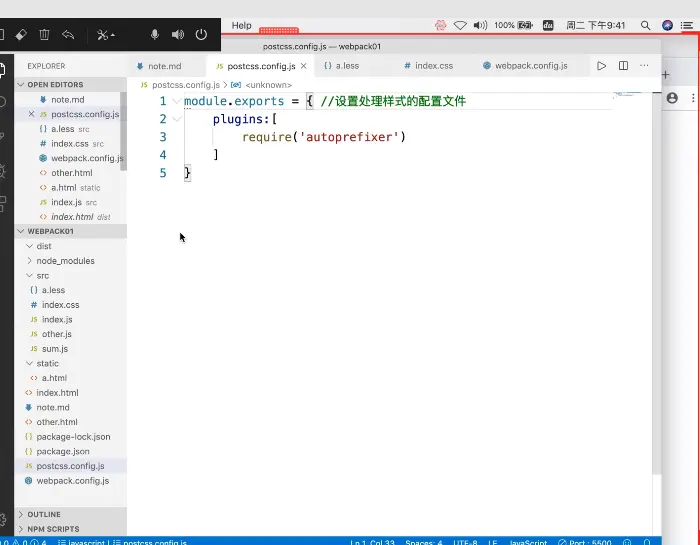Collapse the dist folder
The width and height of the screenshot is (700, 545).
[x=71, y=246]
